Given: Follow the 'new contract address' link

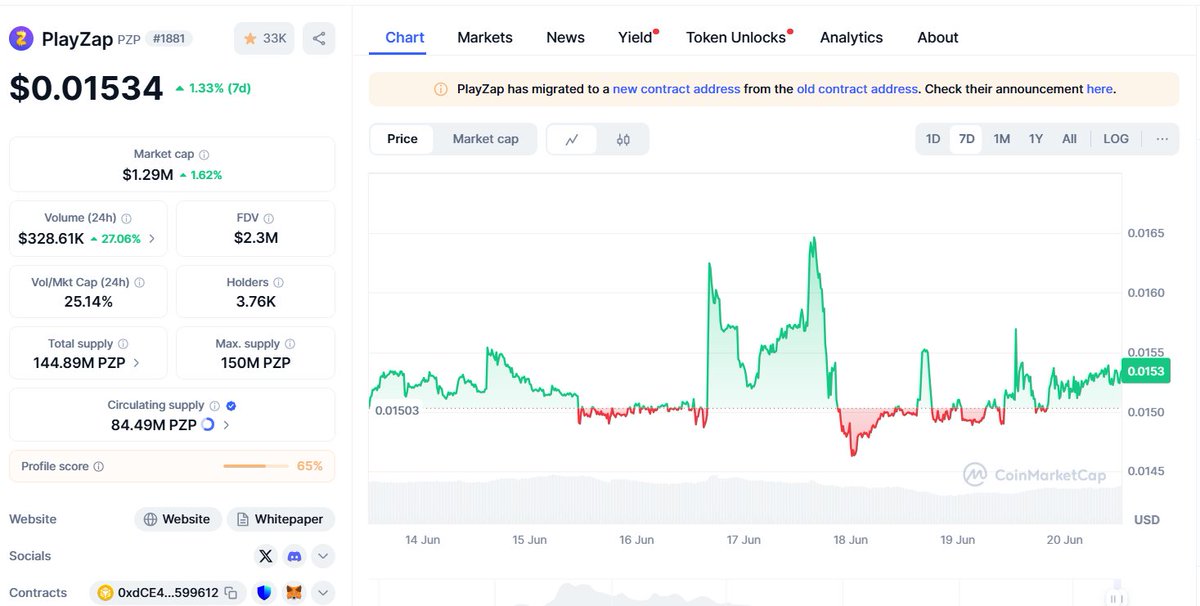Looking at the screenshot, I should pyautogui.click(x=677, y=89).
